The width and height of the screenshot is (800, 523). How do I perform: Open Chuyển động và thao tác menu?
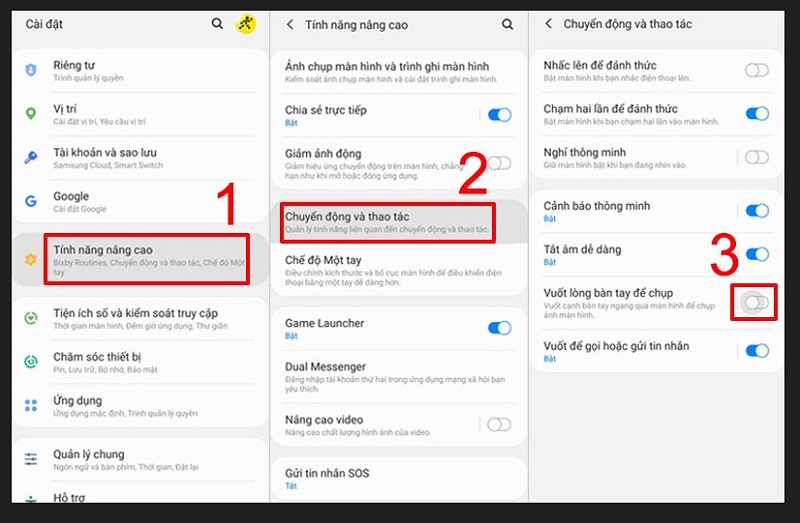[x=387, y=222]
